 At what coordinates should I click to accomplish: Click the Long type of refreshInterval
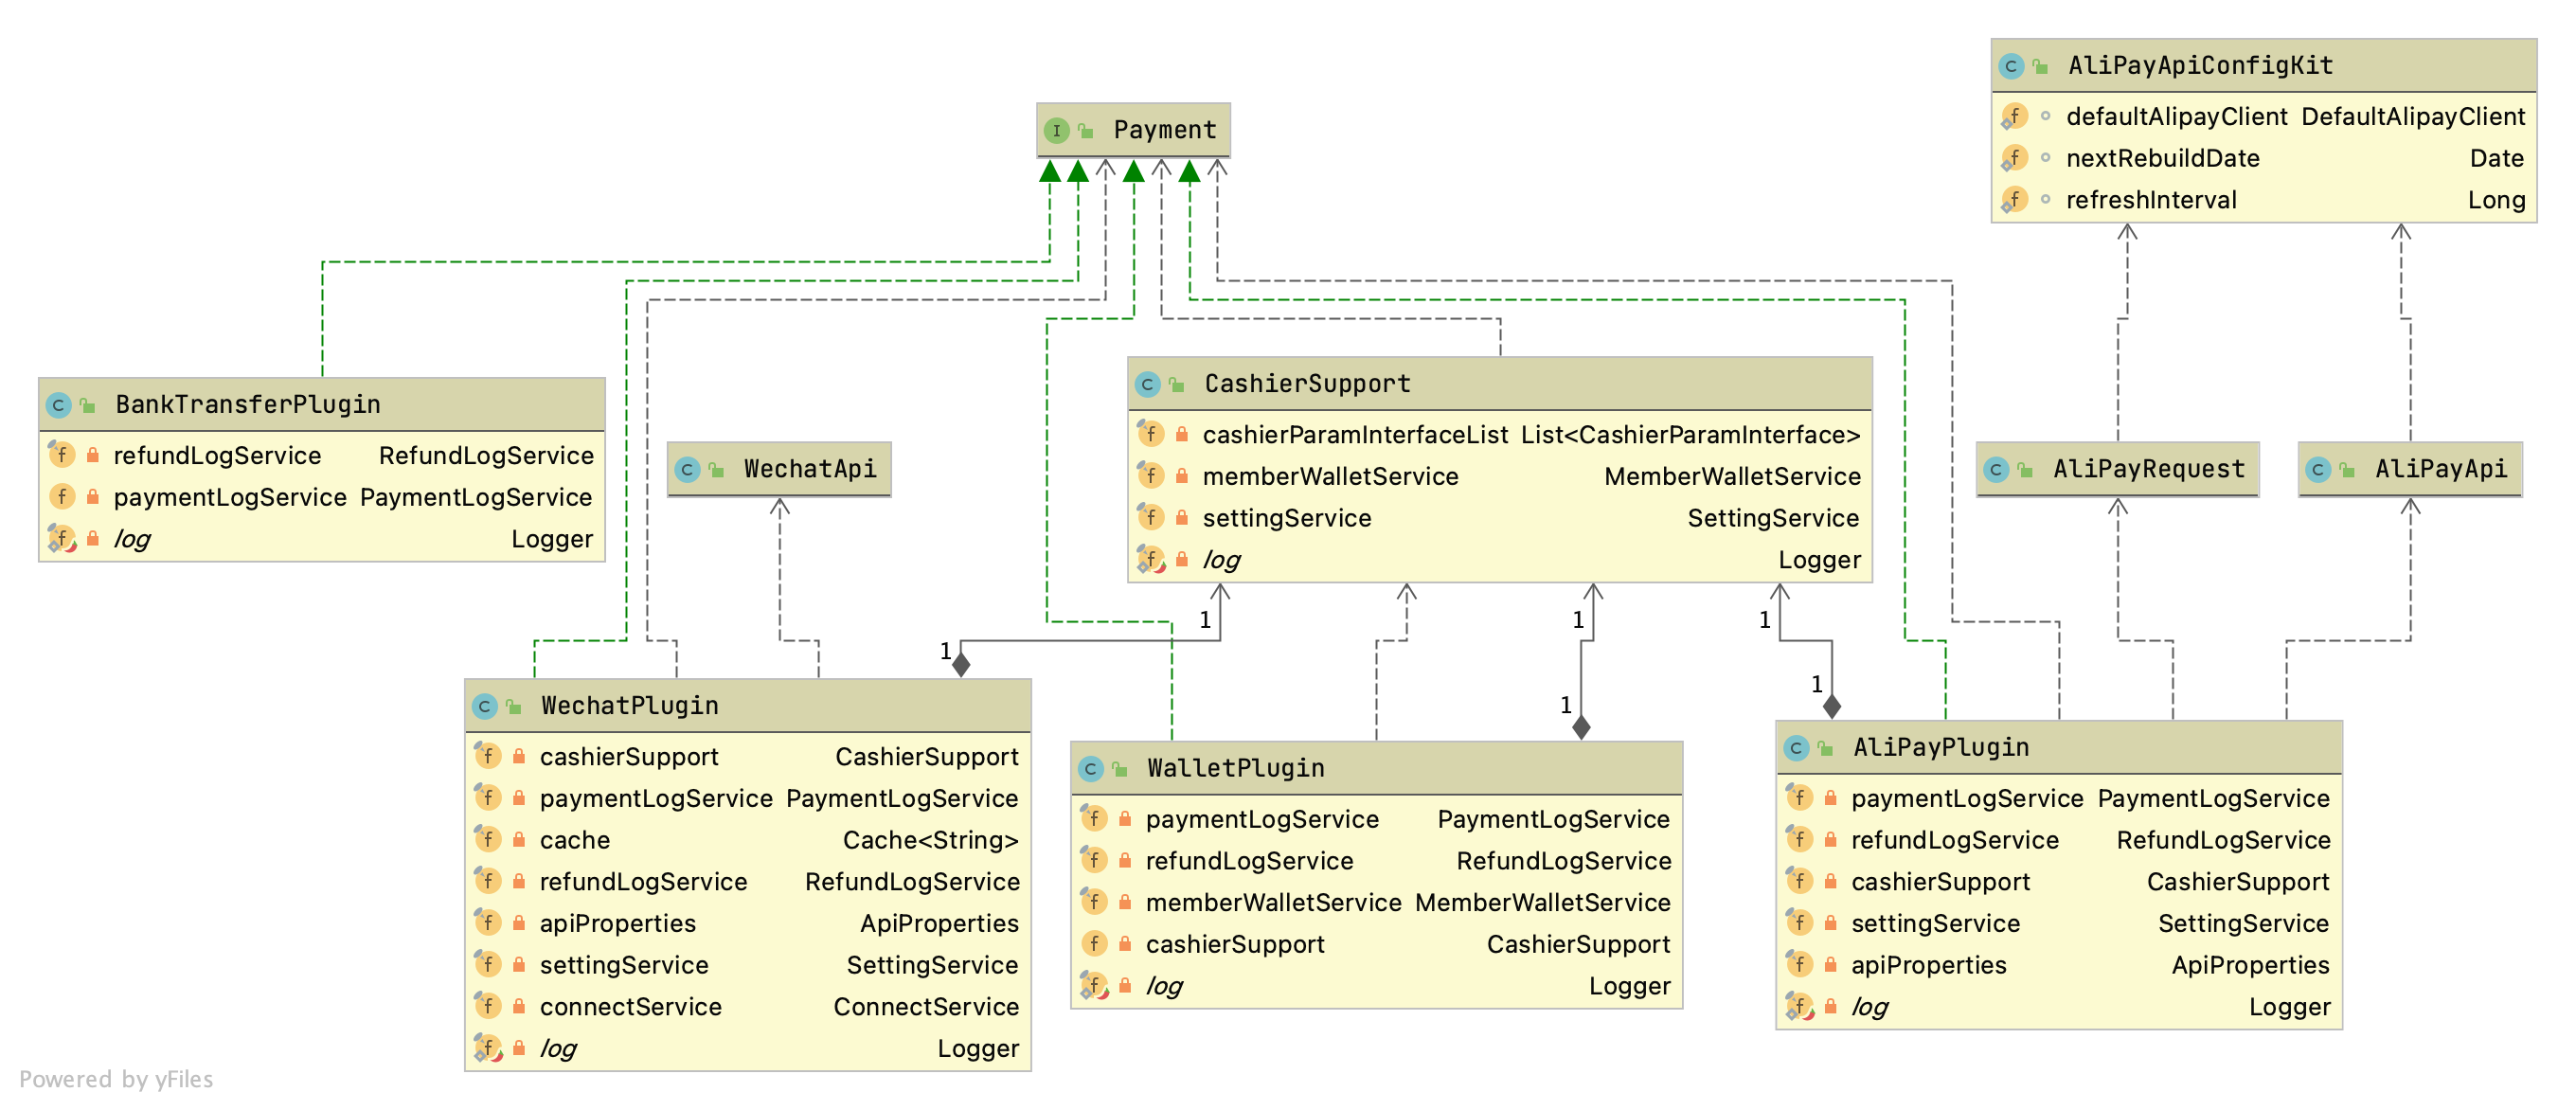2496,200
